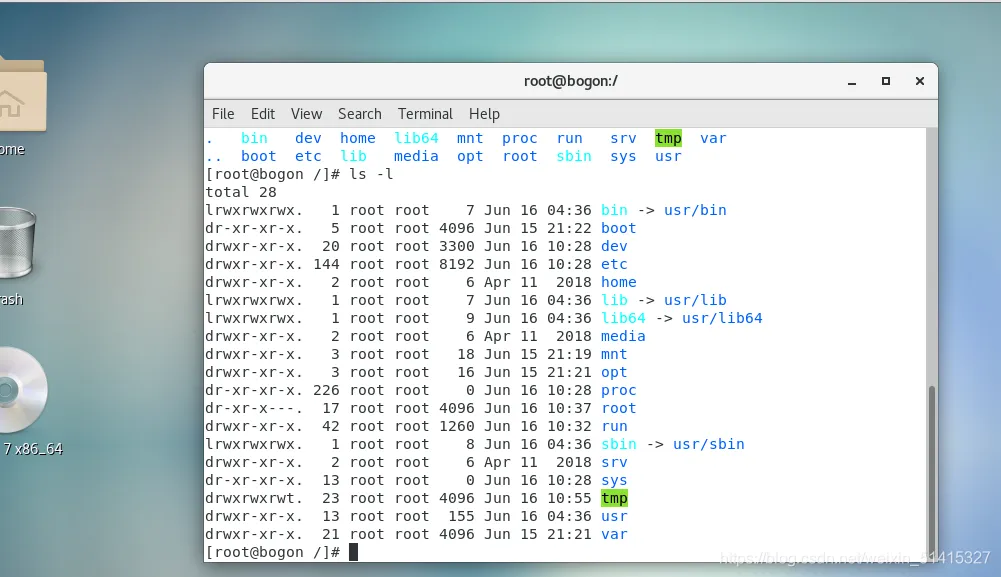Click 'dev' in the long listing

614,246
